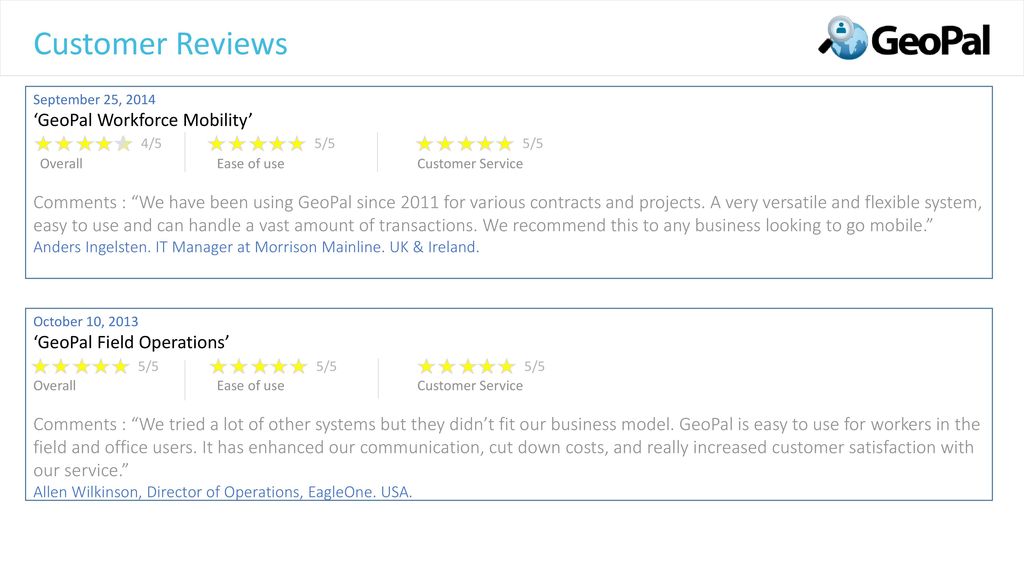
Task: Click the Ease of use stars in Workforce Mobility review
Action: 257,144
